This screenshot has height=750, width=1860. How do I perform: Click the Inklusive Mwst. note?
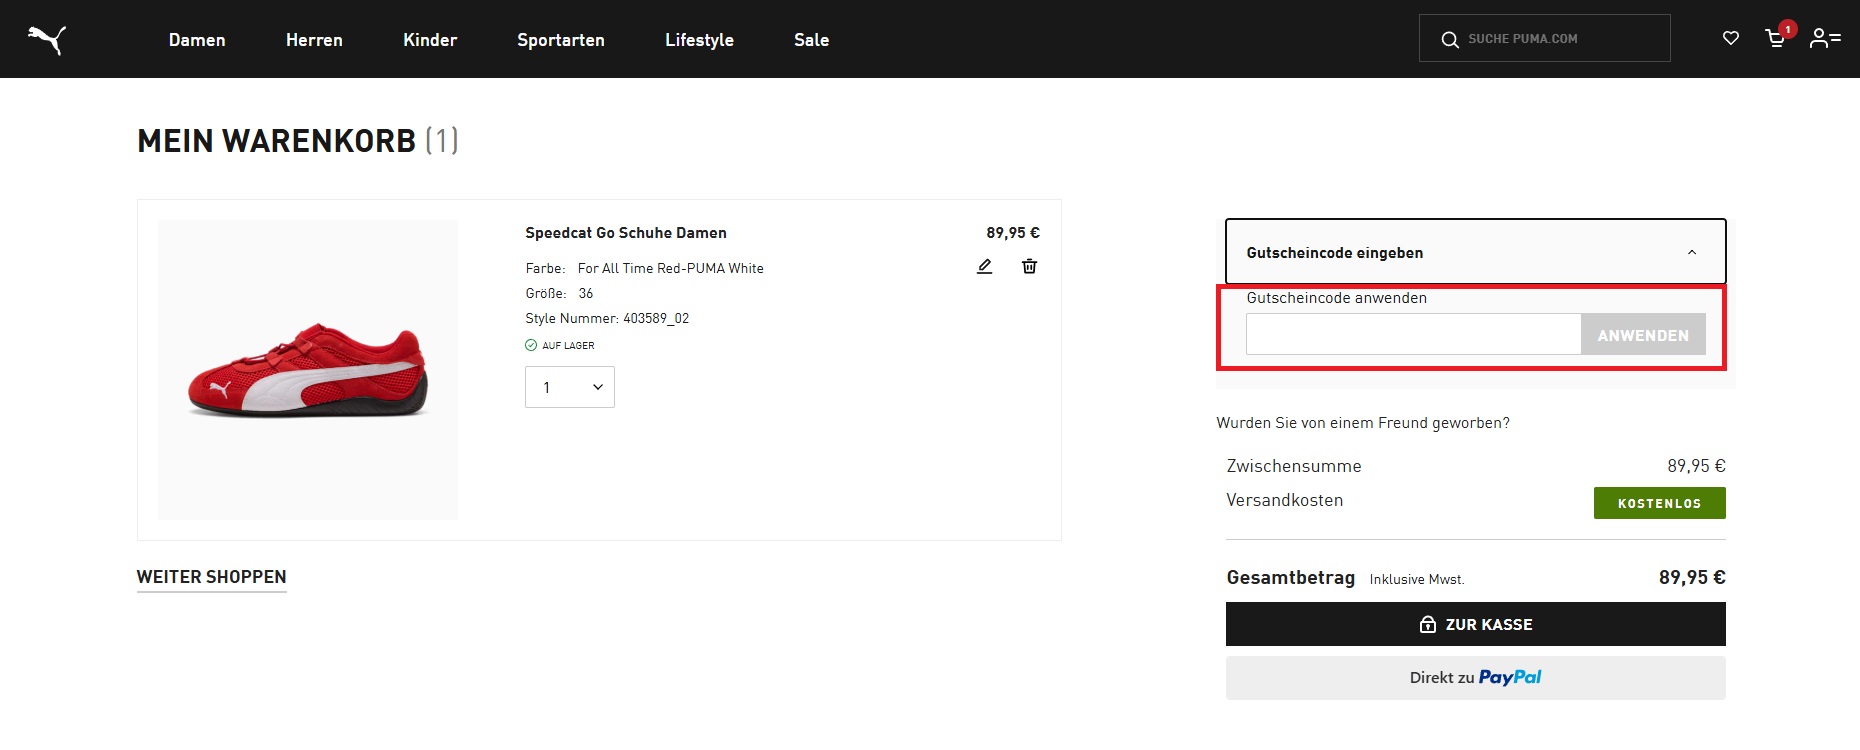pyautogui.click(x=1417, y=579)
